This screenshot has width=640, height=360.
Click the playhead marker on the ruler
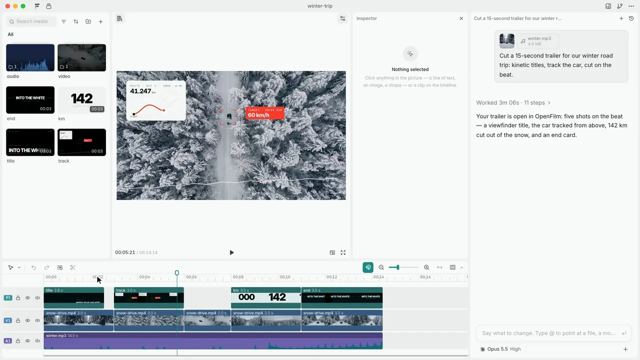tap(177, 273)
